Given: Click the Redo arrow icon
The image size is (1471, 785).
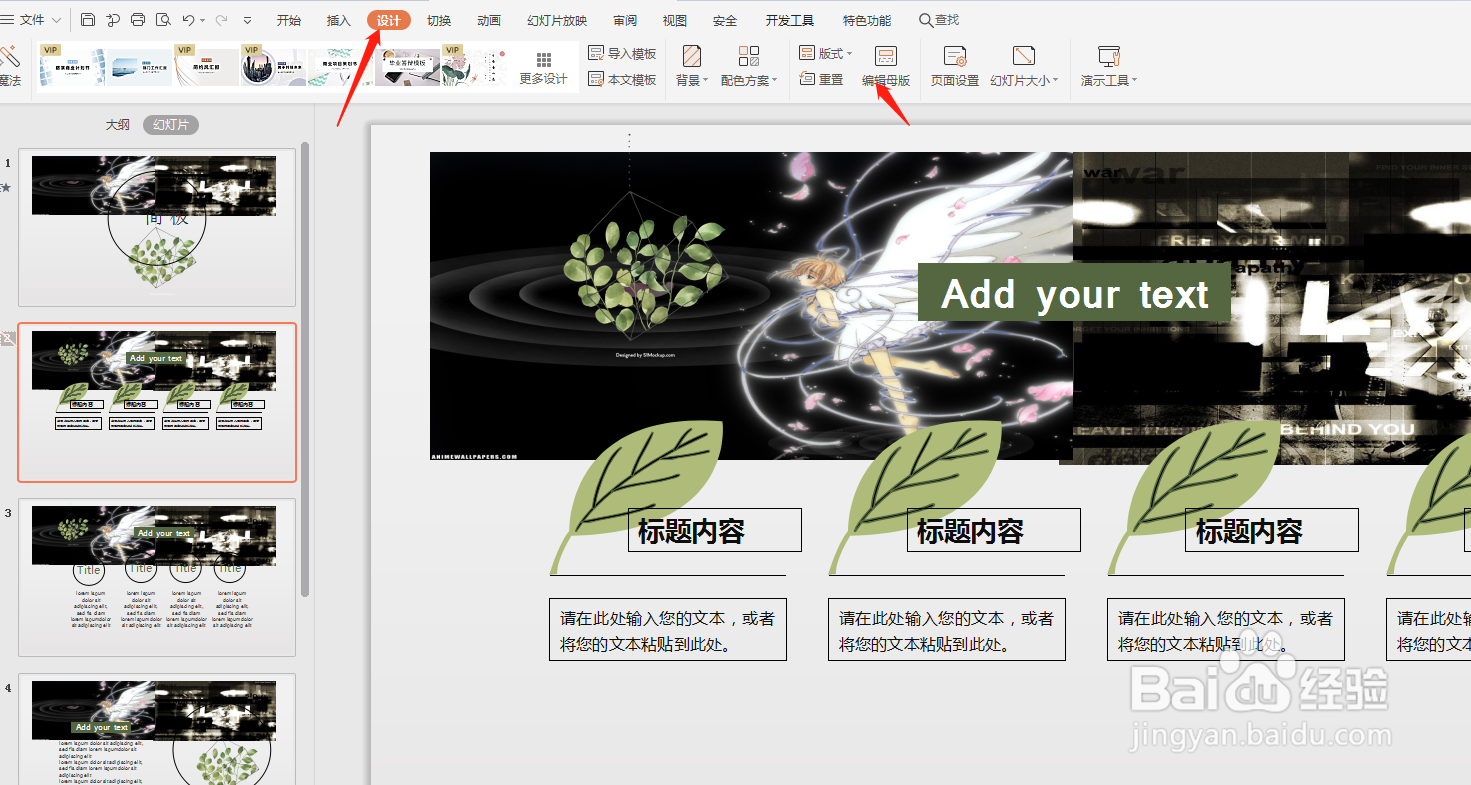Looking at the screenshot, I should [x=221, y=20].
